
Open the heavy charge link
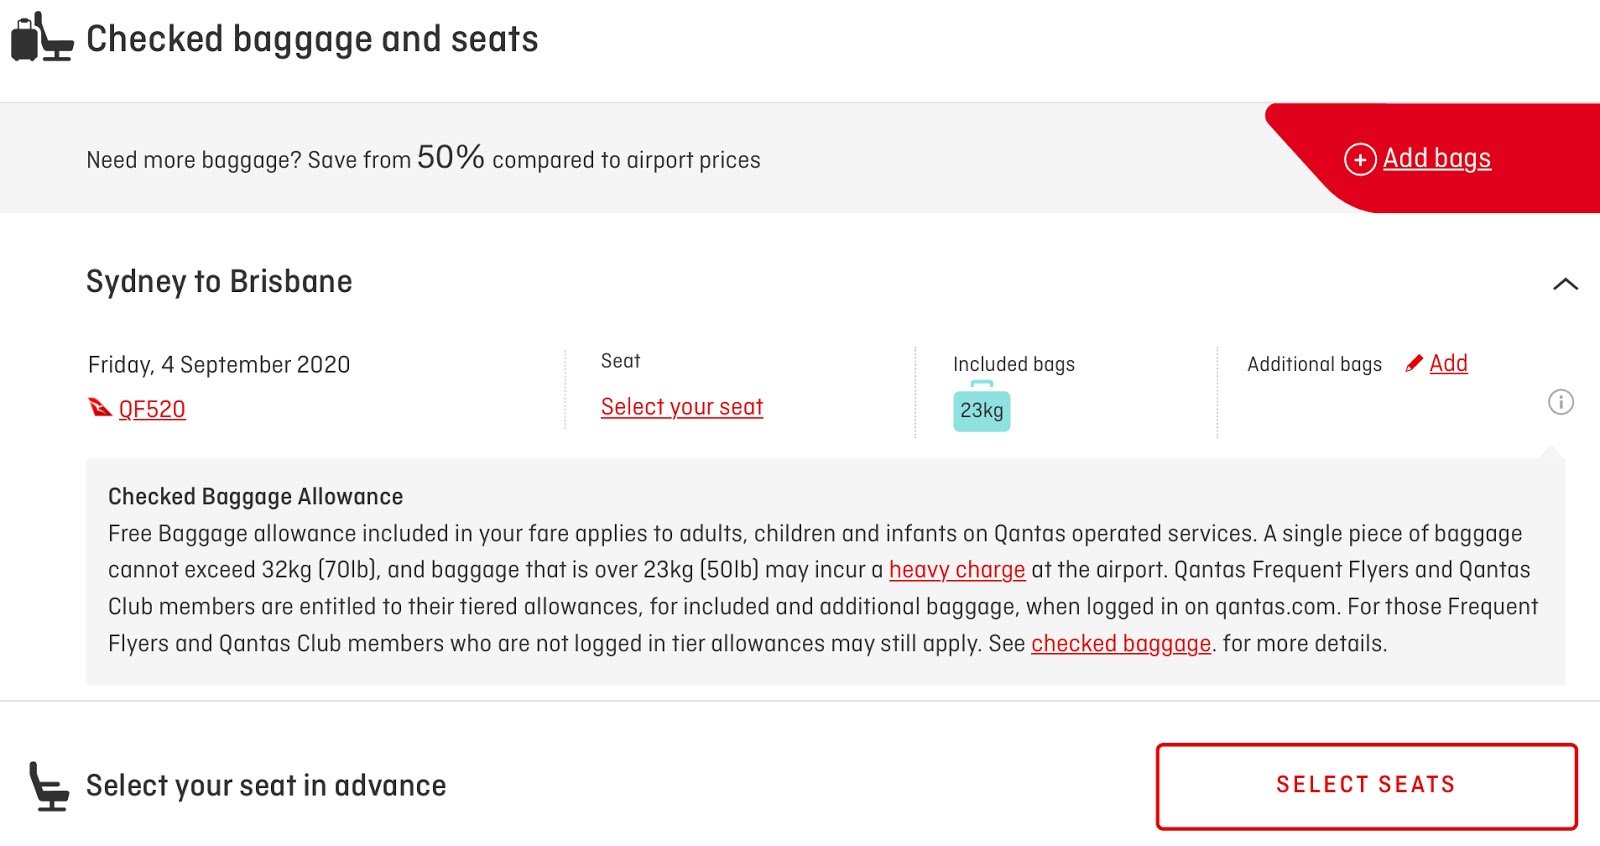pos(957,570)
